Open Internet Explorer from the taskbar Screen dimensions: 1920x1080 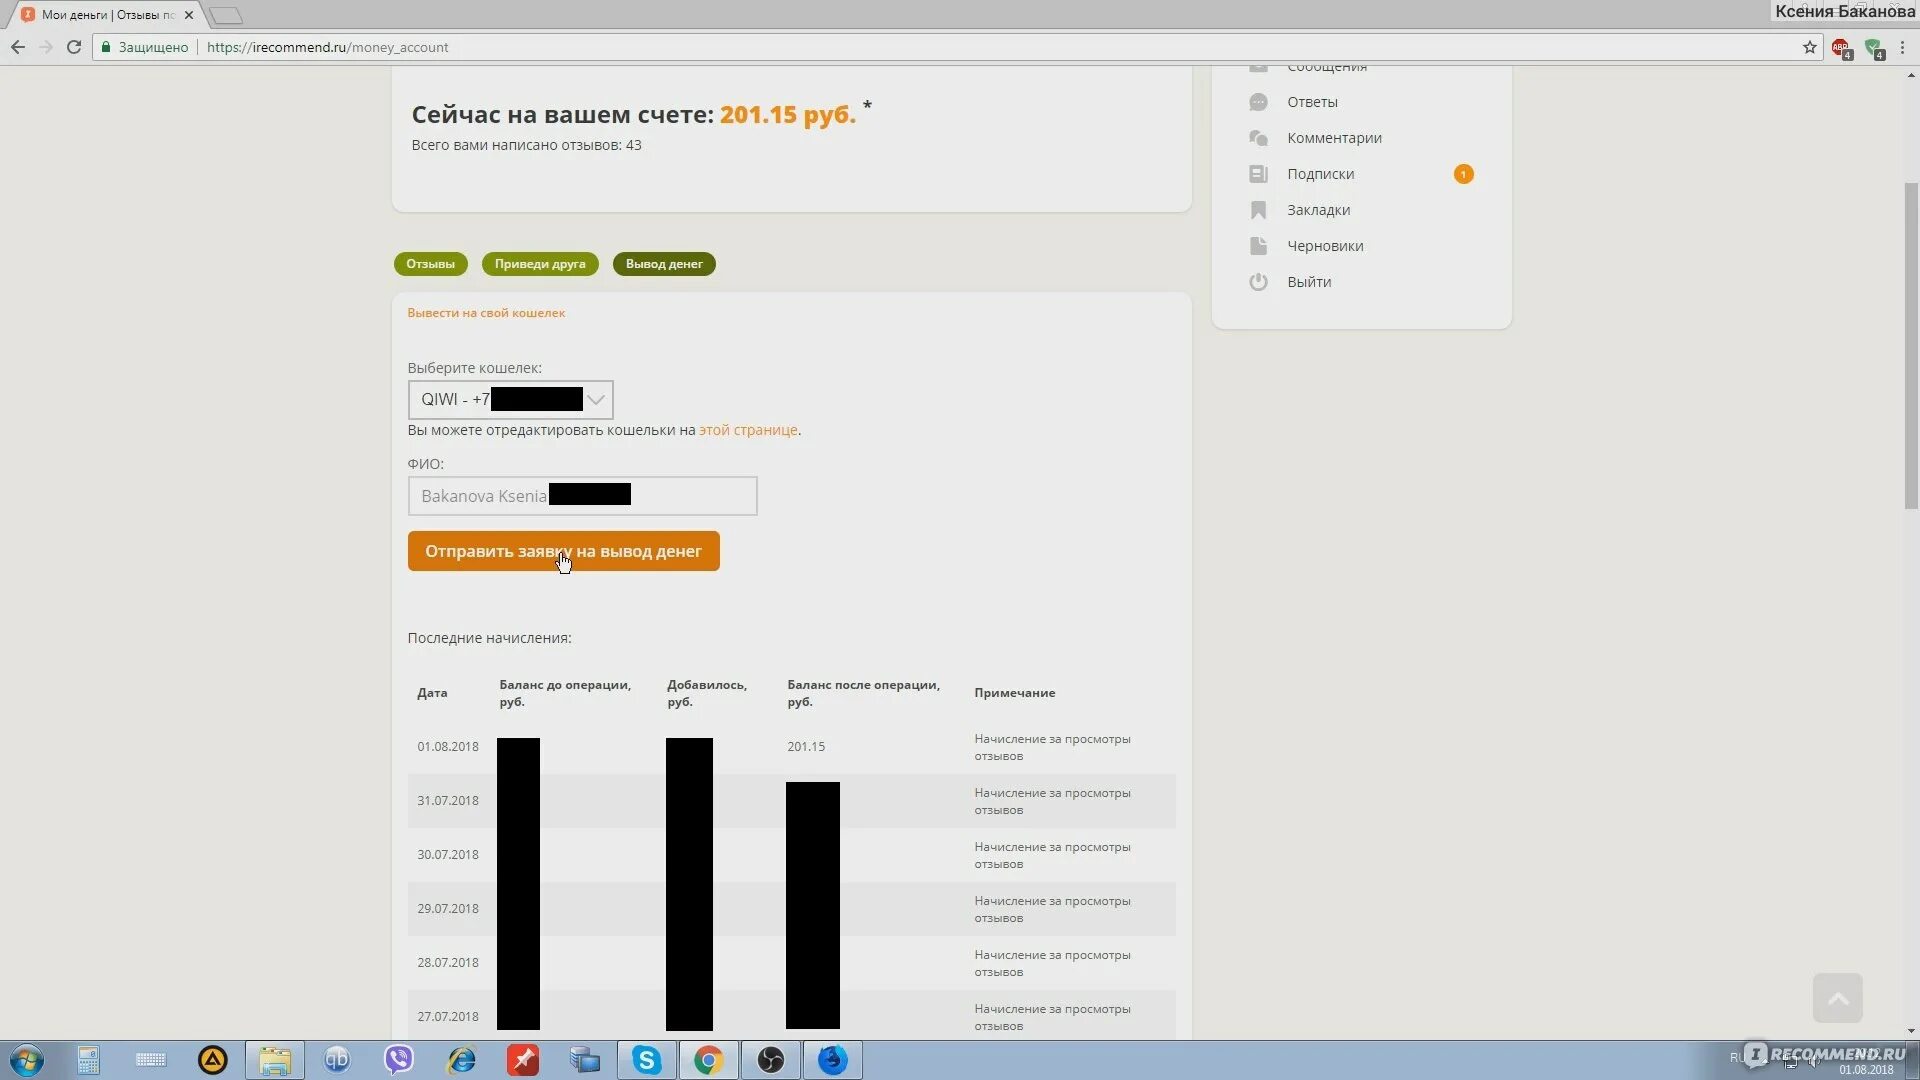pos(461,1060)
